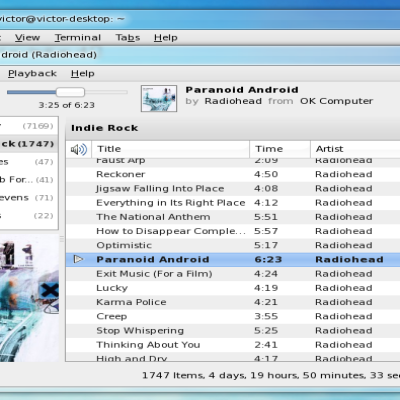Select the sidebar entry with 71 items
The height and width of the screenshot is (400, 400).
[x=29, y=198]
